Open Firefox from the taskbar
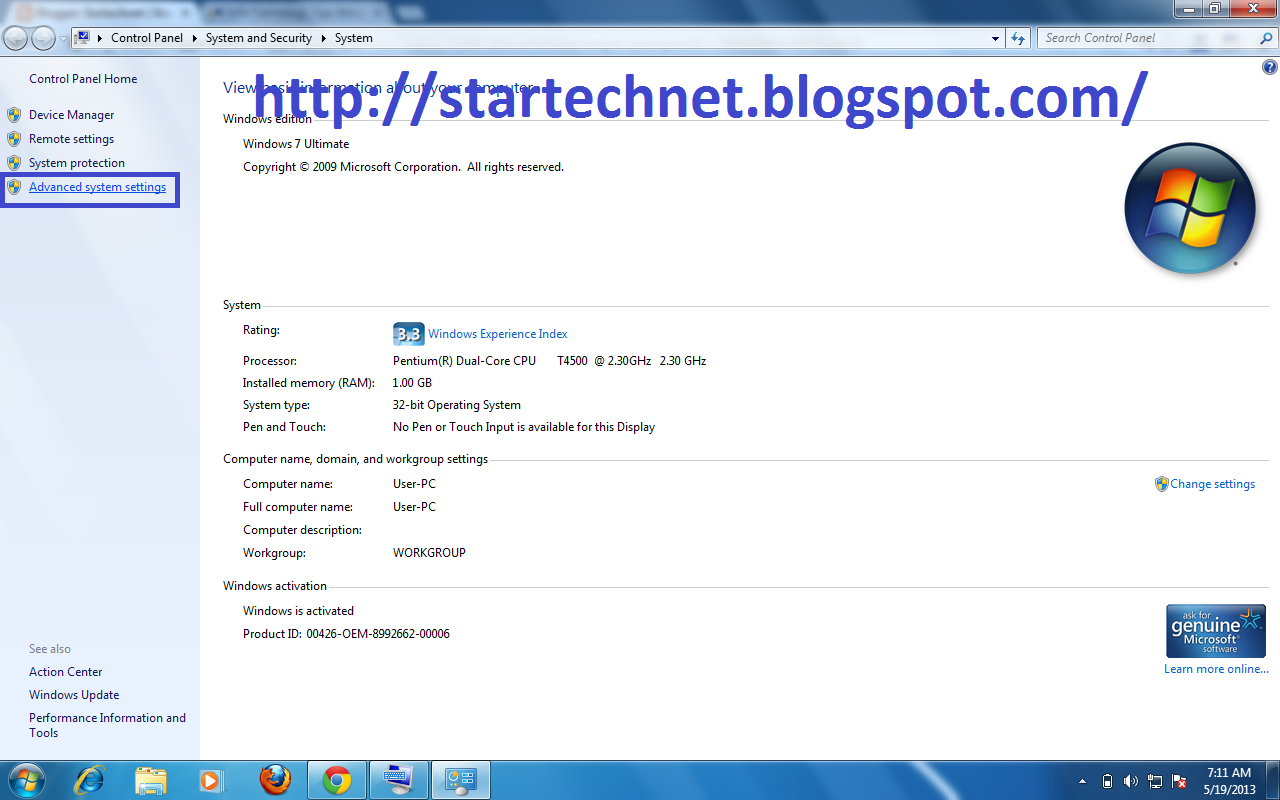 tap(275, 779)
